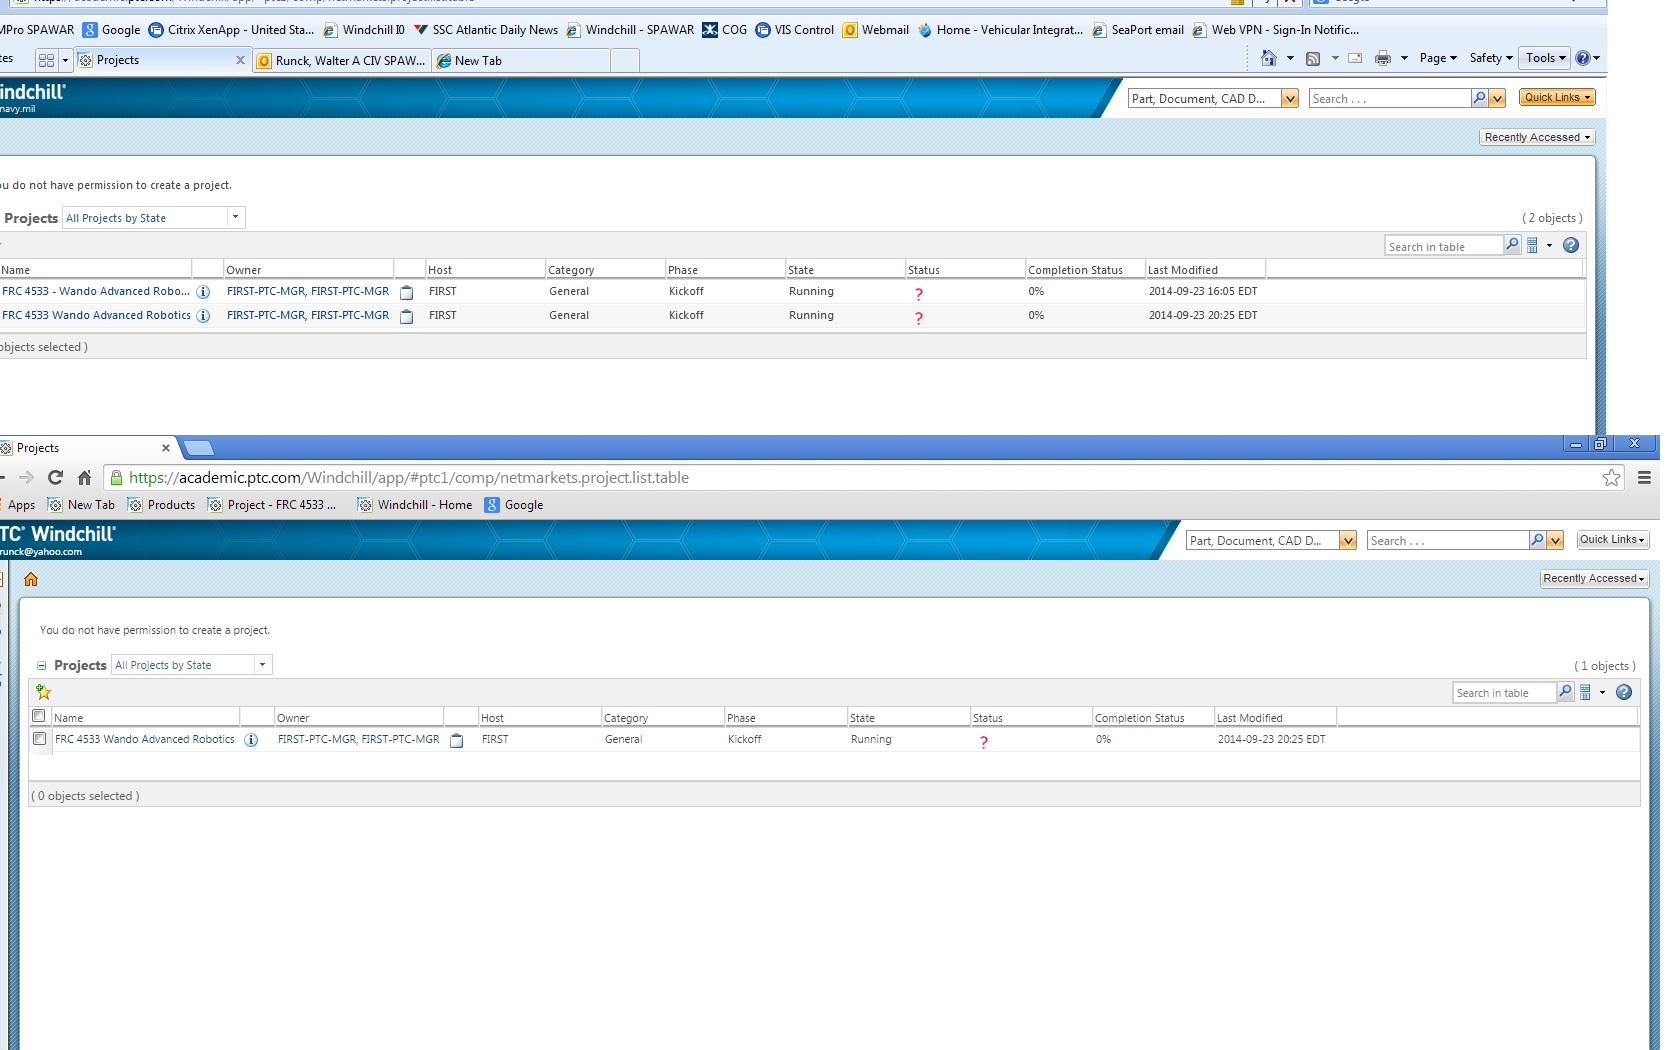This screenshot has height=1050, width=1680.
Task: Click clipboard icon beside the 20:25 EDT IE row
Action: (x=406, y=316)
